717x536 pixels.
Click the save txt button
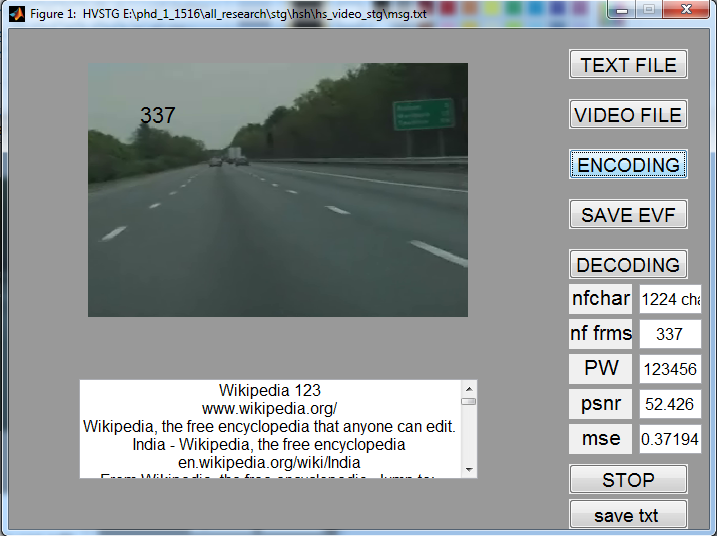pyautogui.click(x=628, y=515)
